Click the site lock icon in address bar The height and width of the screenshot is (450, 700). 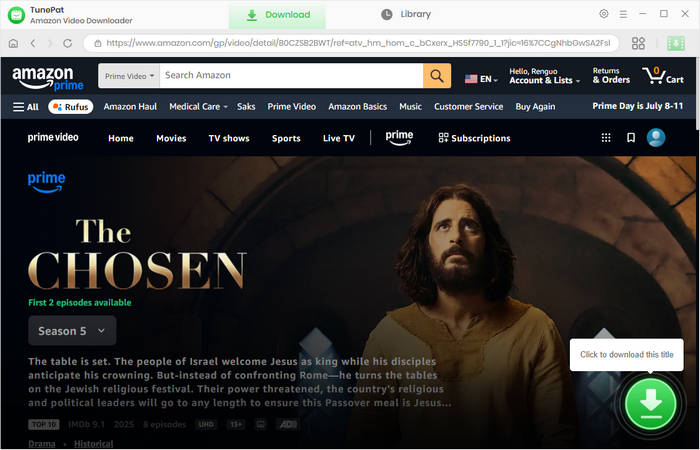[x=97, y=43]
